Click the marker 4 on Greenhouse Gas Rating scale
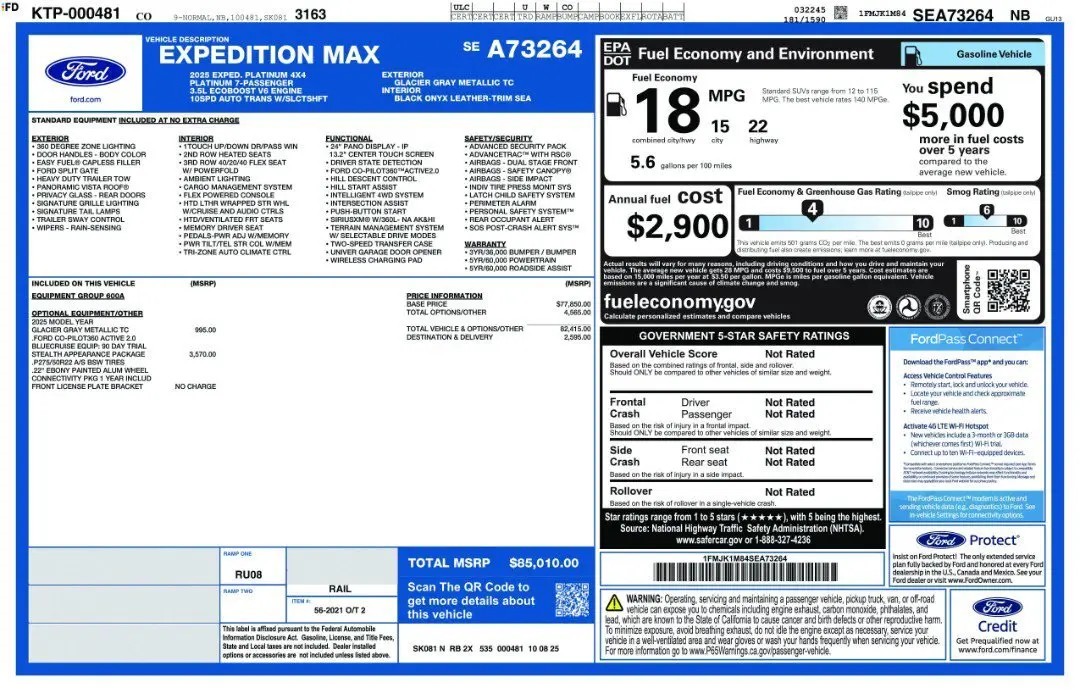The image size is (1080, 699). 813,209
